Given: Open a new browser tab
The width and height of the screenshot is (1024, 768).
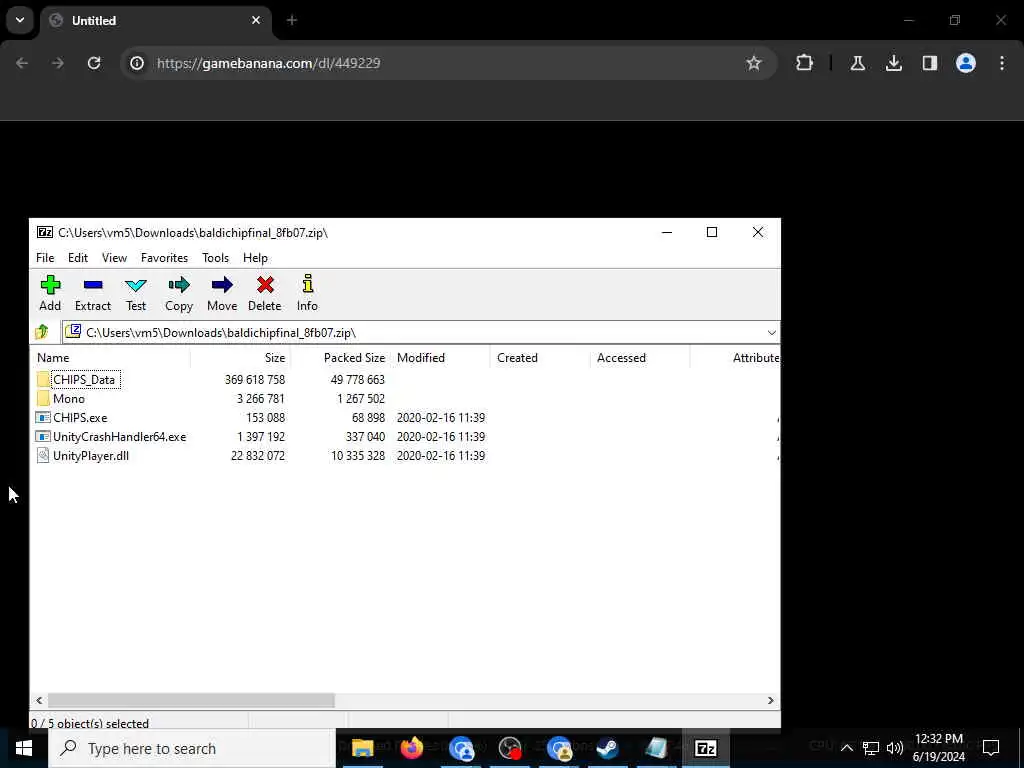Looking at the screenshot, I should pyautogui.click(x=292, y=20).
